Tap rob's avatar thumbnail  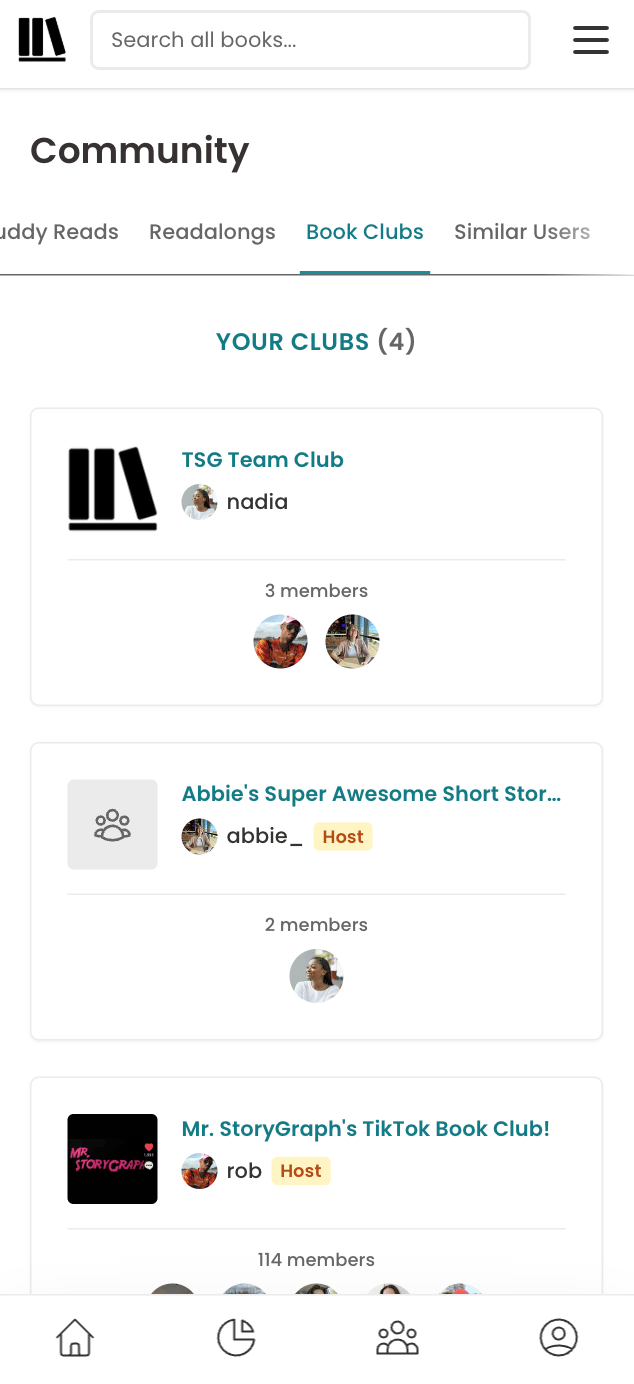pyautogui.click(x=199, y=1170)
